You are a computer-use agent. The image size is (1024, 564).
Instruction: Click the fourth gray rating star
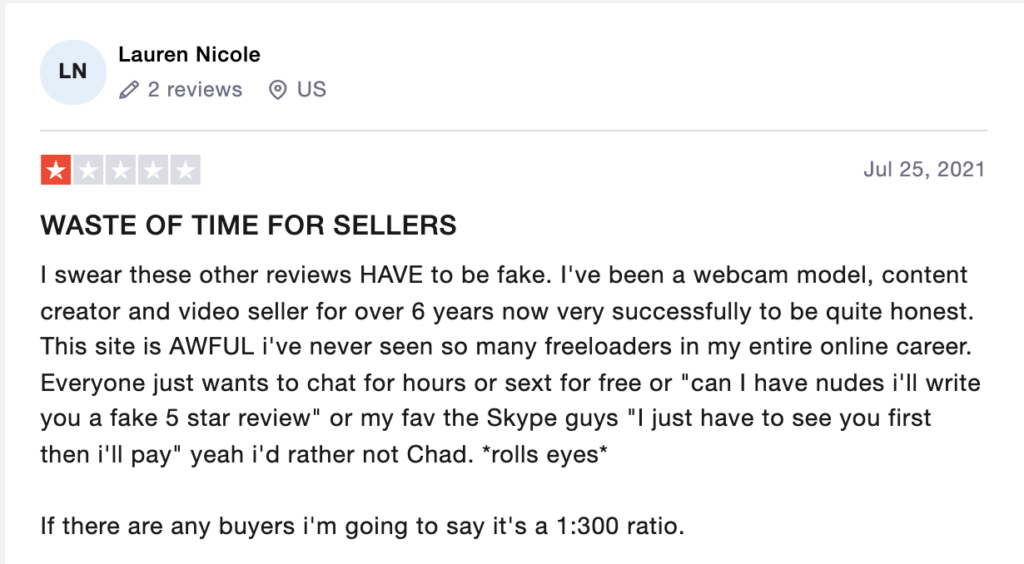[153, 170]
